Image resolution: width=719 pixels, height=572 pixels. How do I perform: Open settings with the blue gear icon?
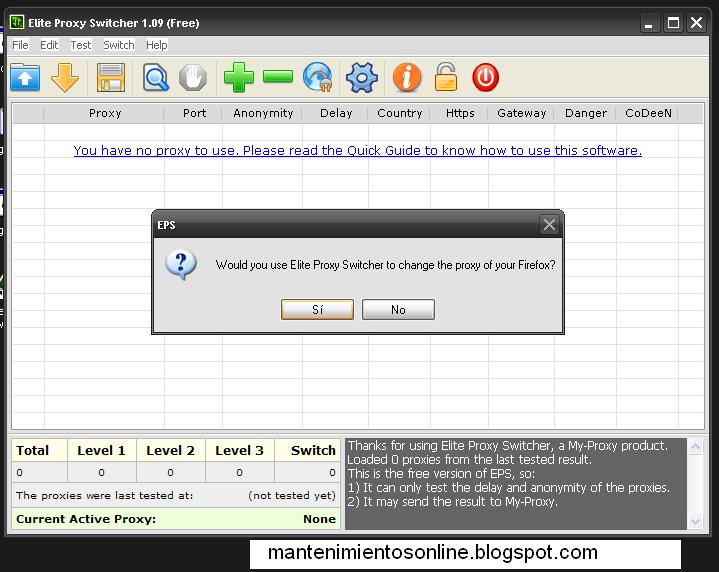(x=362, y=78)
